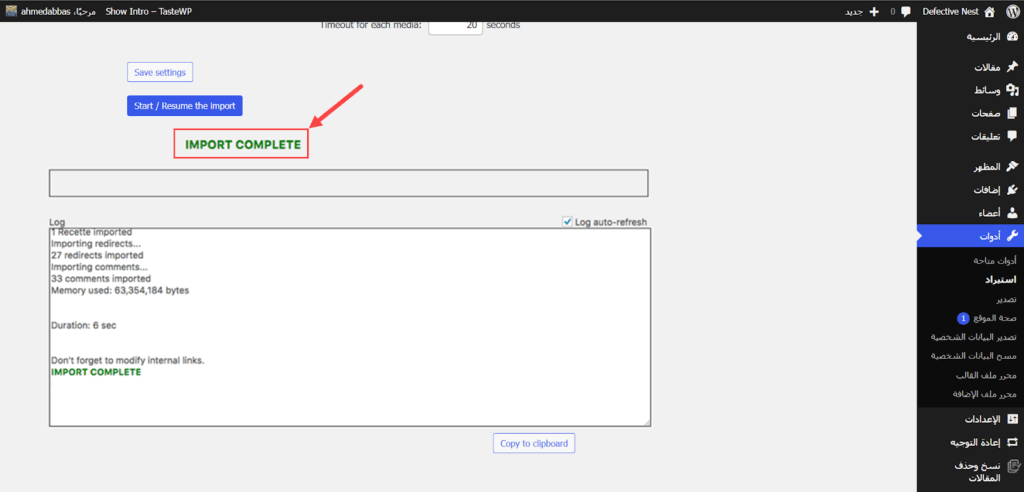This screenshot has width=1024, height=492.
Task: Click "Don't forget to modify internal links." line
Action: coord(127,361)
